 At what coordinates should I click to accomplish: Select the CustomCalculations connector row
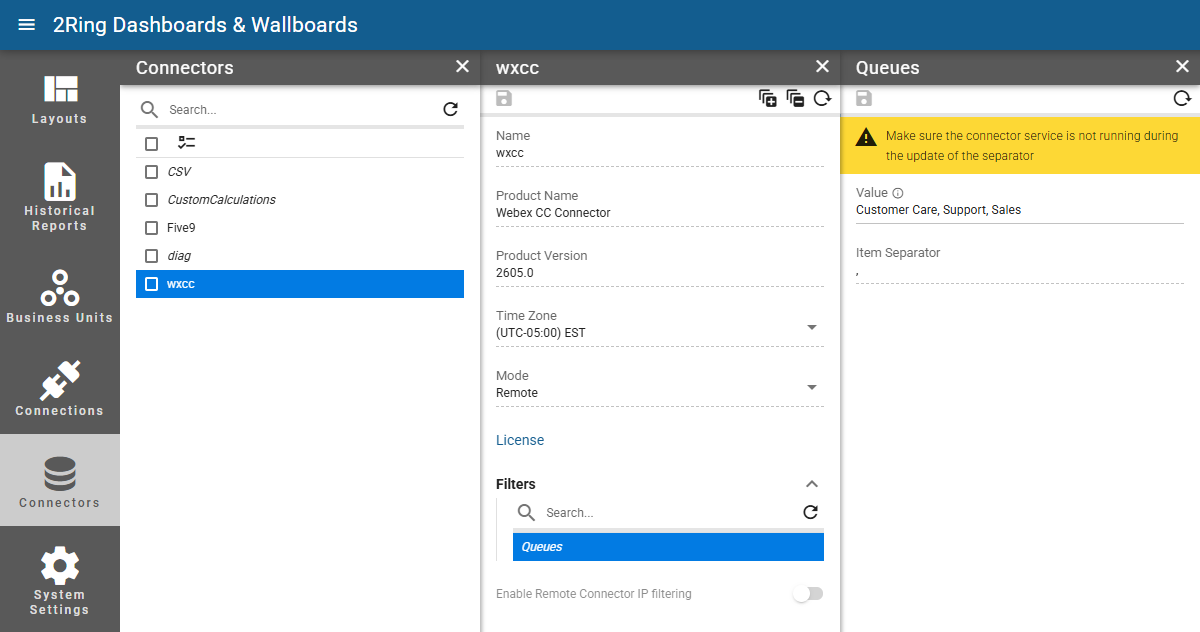pyautogui.click(x=300, y=200)
